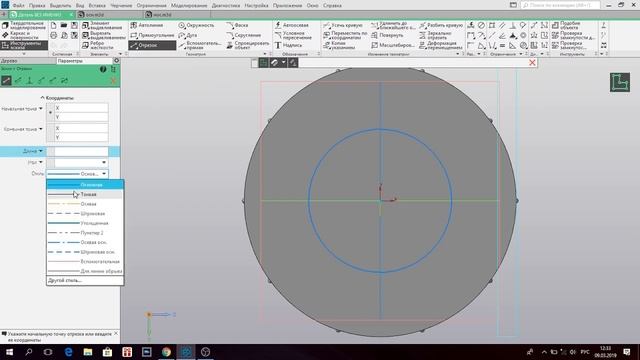Switch to Твердотельное моделирование toolset
Viewport: 640px width, 360px height.
(24, 25)
